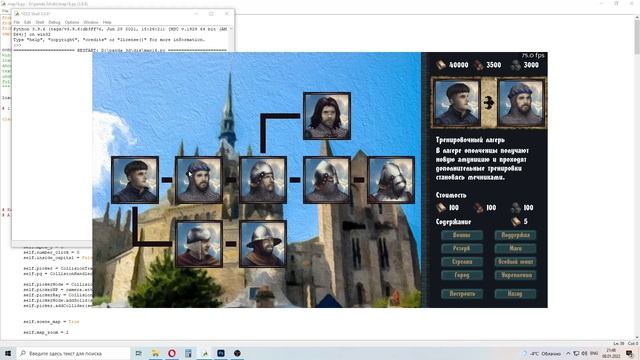
Task: Open the Укрепления category
Action: (x=515, y=275)
